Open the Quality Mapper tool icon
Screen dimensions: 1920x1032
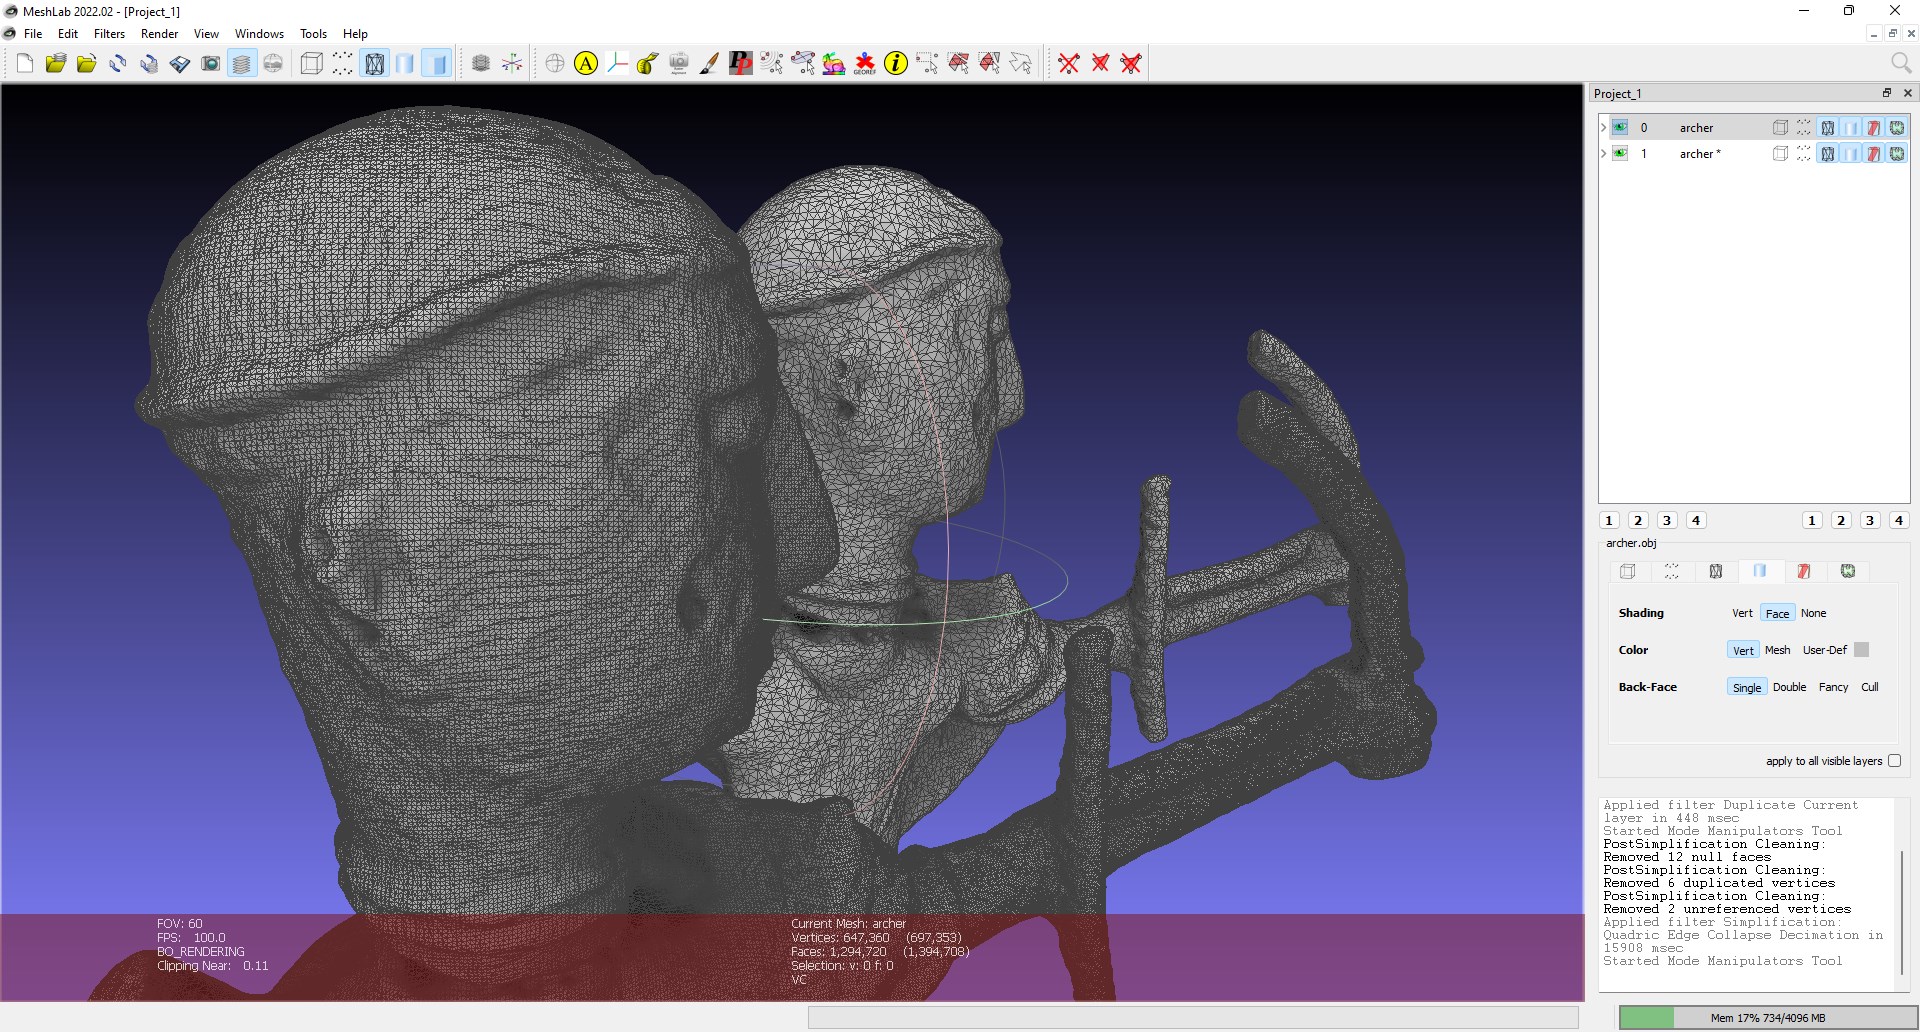[x=835, y=63]
